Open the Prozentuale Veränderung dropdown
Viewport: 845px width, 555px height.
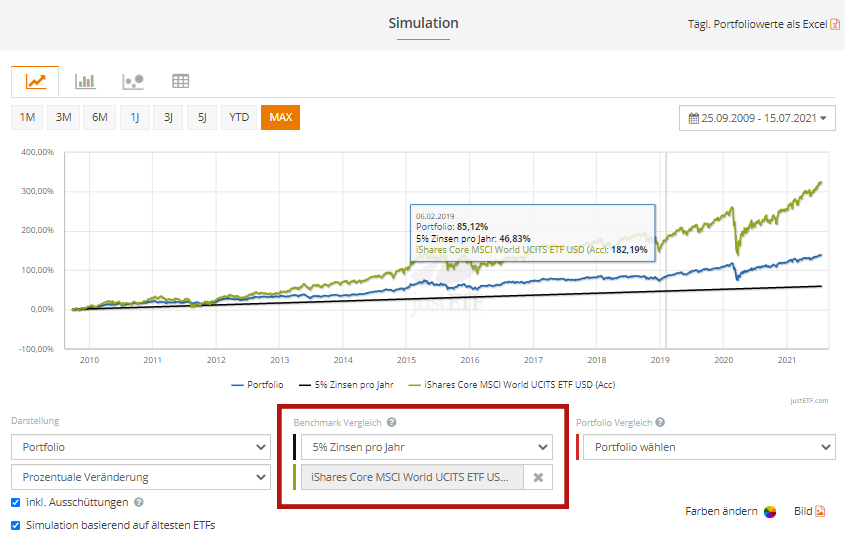tap(140, 477)
